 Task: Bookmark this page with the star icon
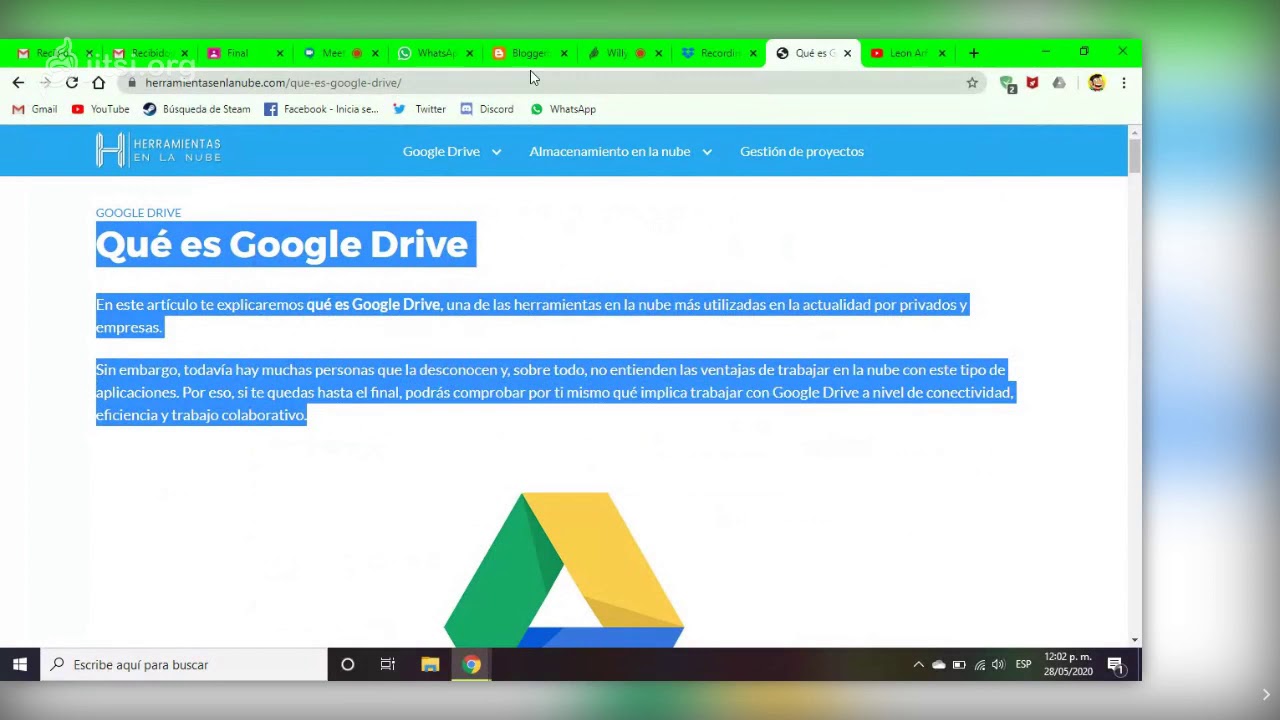[972, 83]
